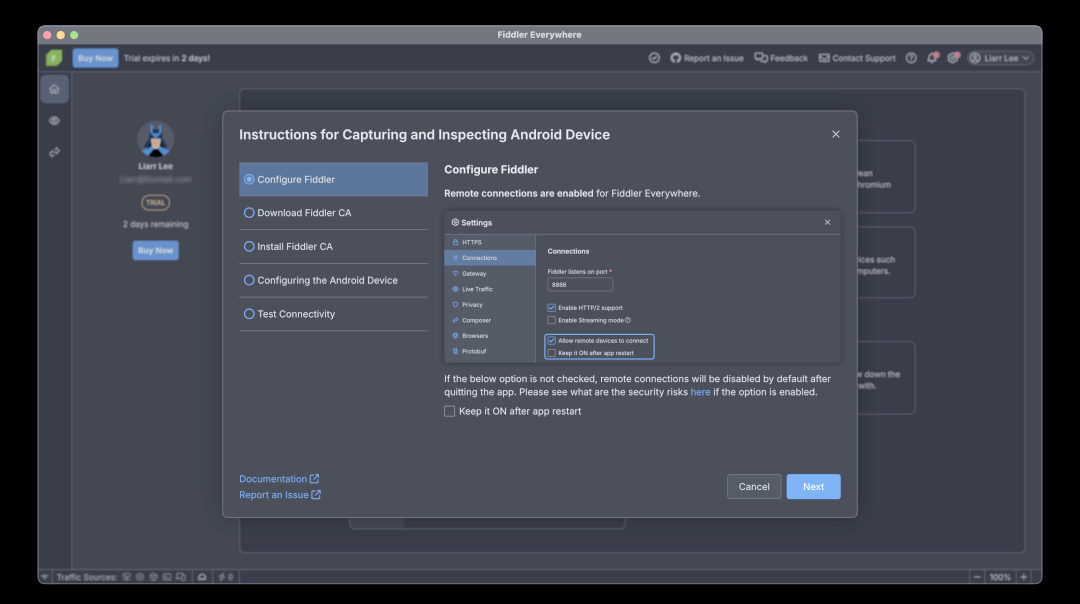Viewport: 1080px width, 604px height.
Task: Enable Keep it ON after app restart
Action: pos(450,411)
